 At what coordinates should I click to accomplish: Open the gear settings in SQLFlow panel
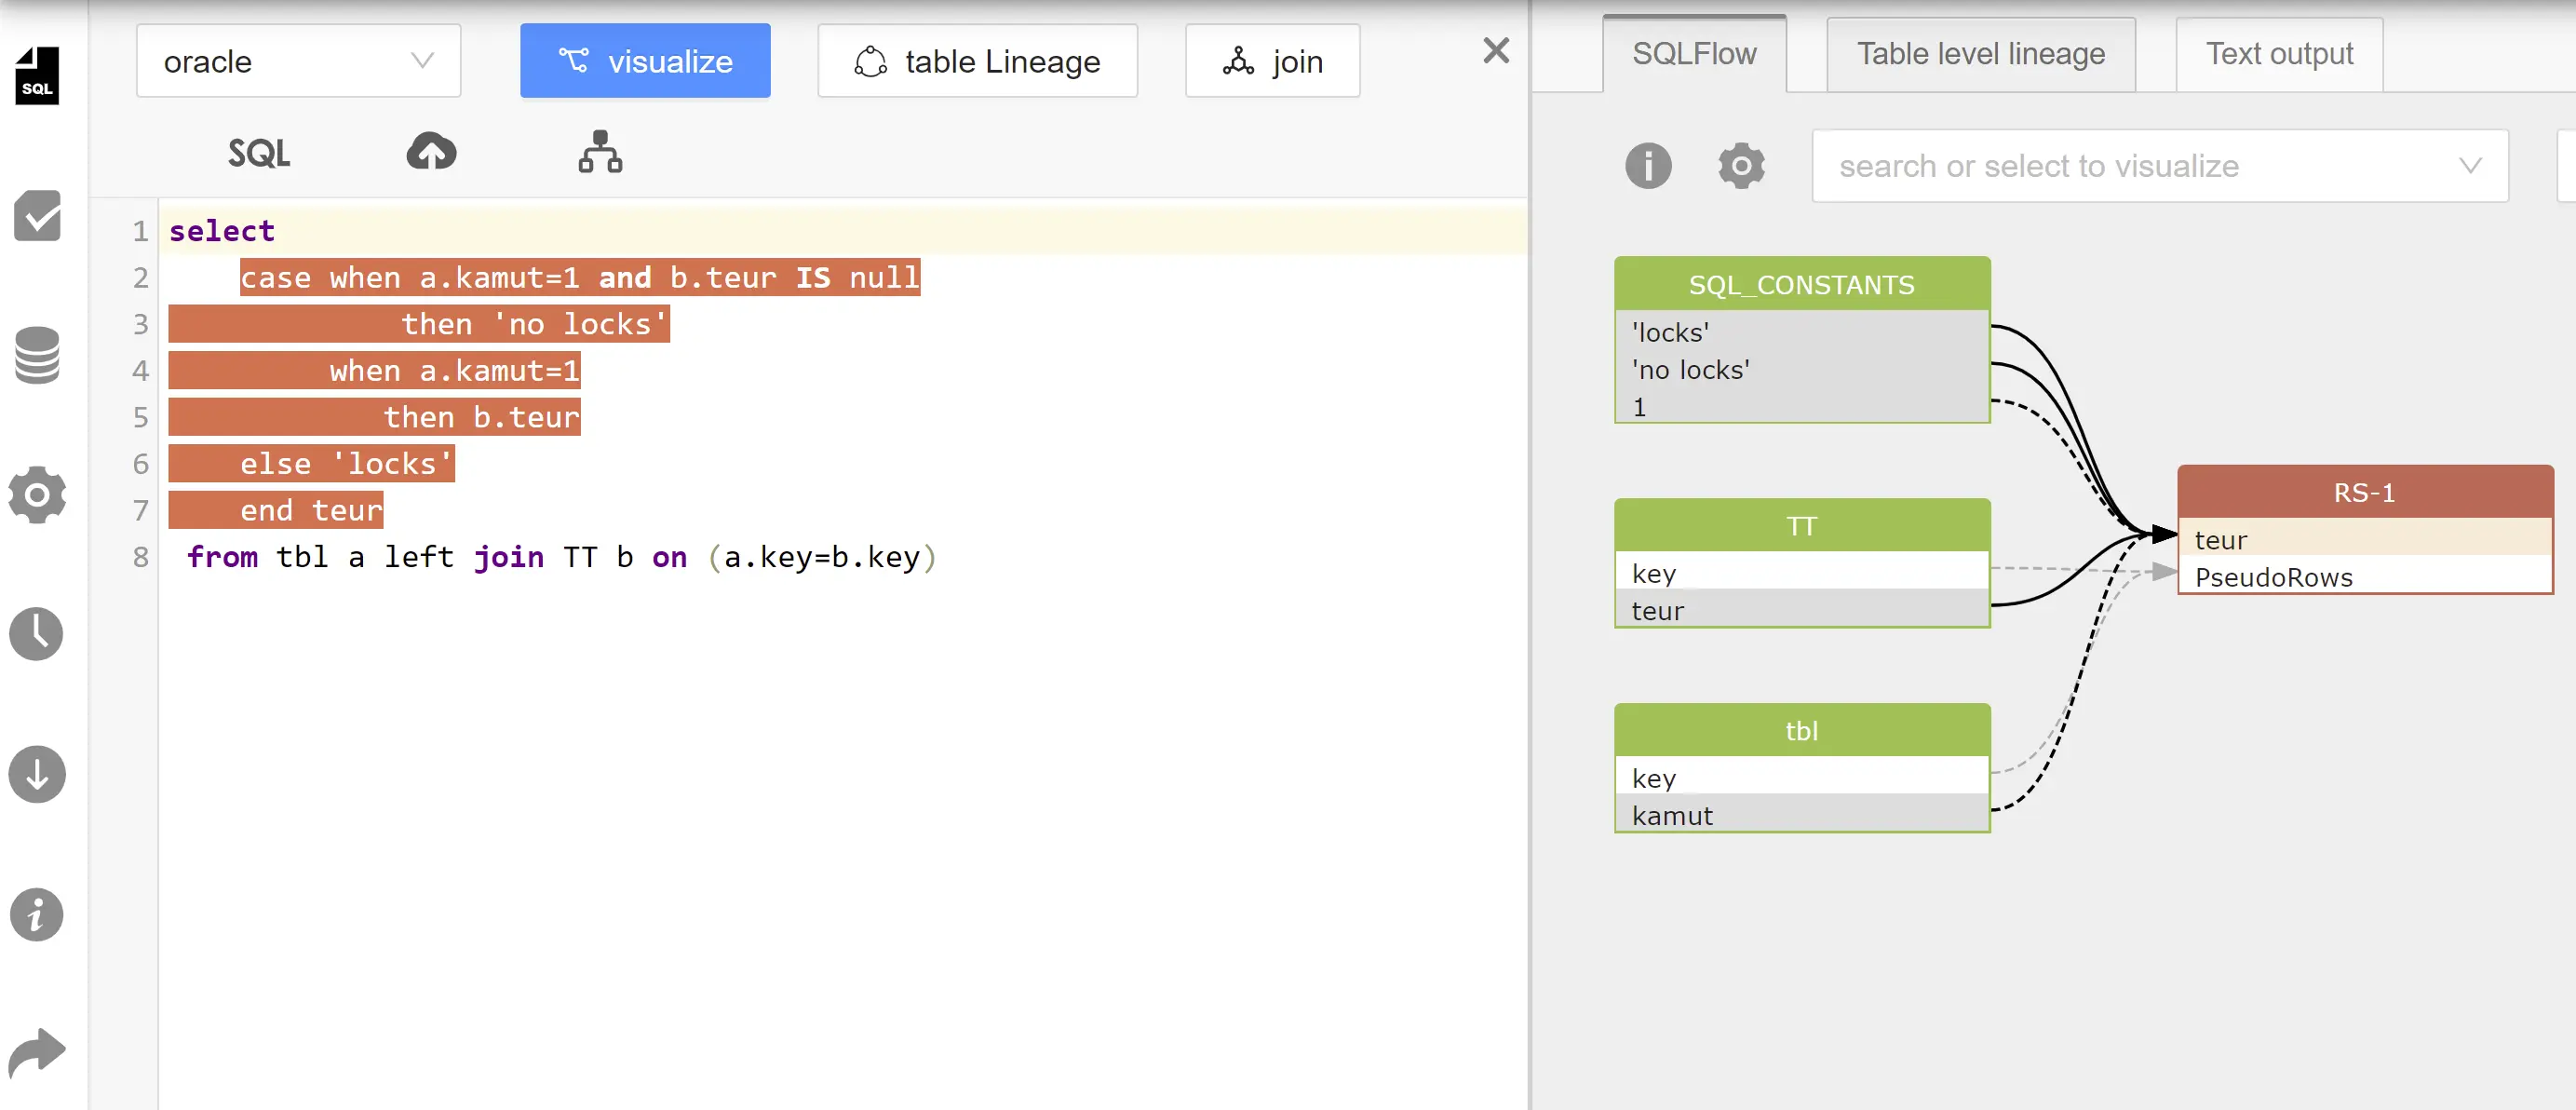[x=1741, y=165]
